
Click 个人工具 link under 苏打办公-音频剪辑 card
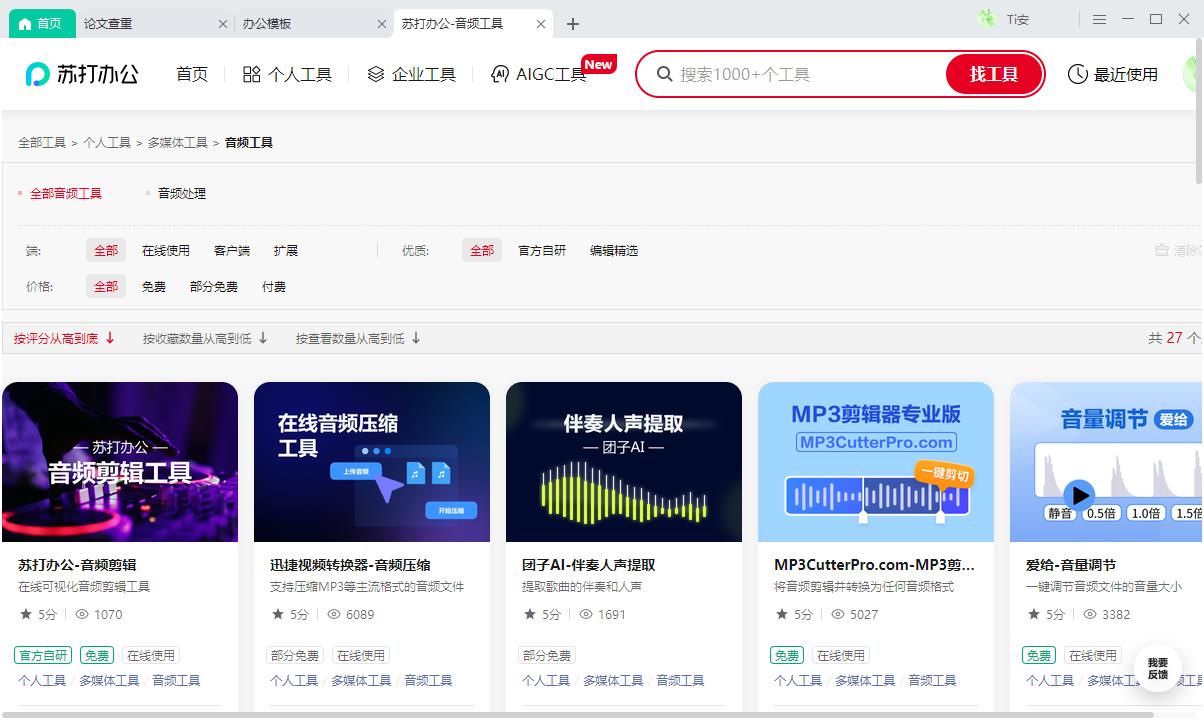point(42,681)
